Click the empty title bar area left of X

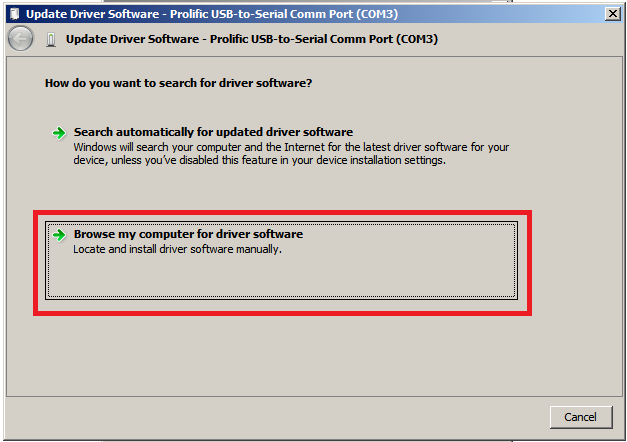[x=500, y=14]
